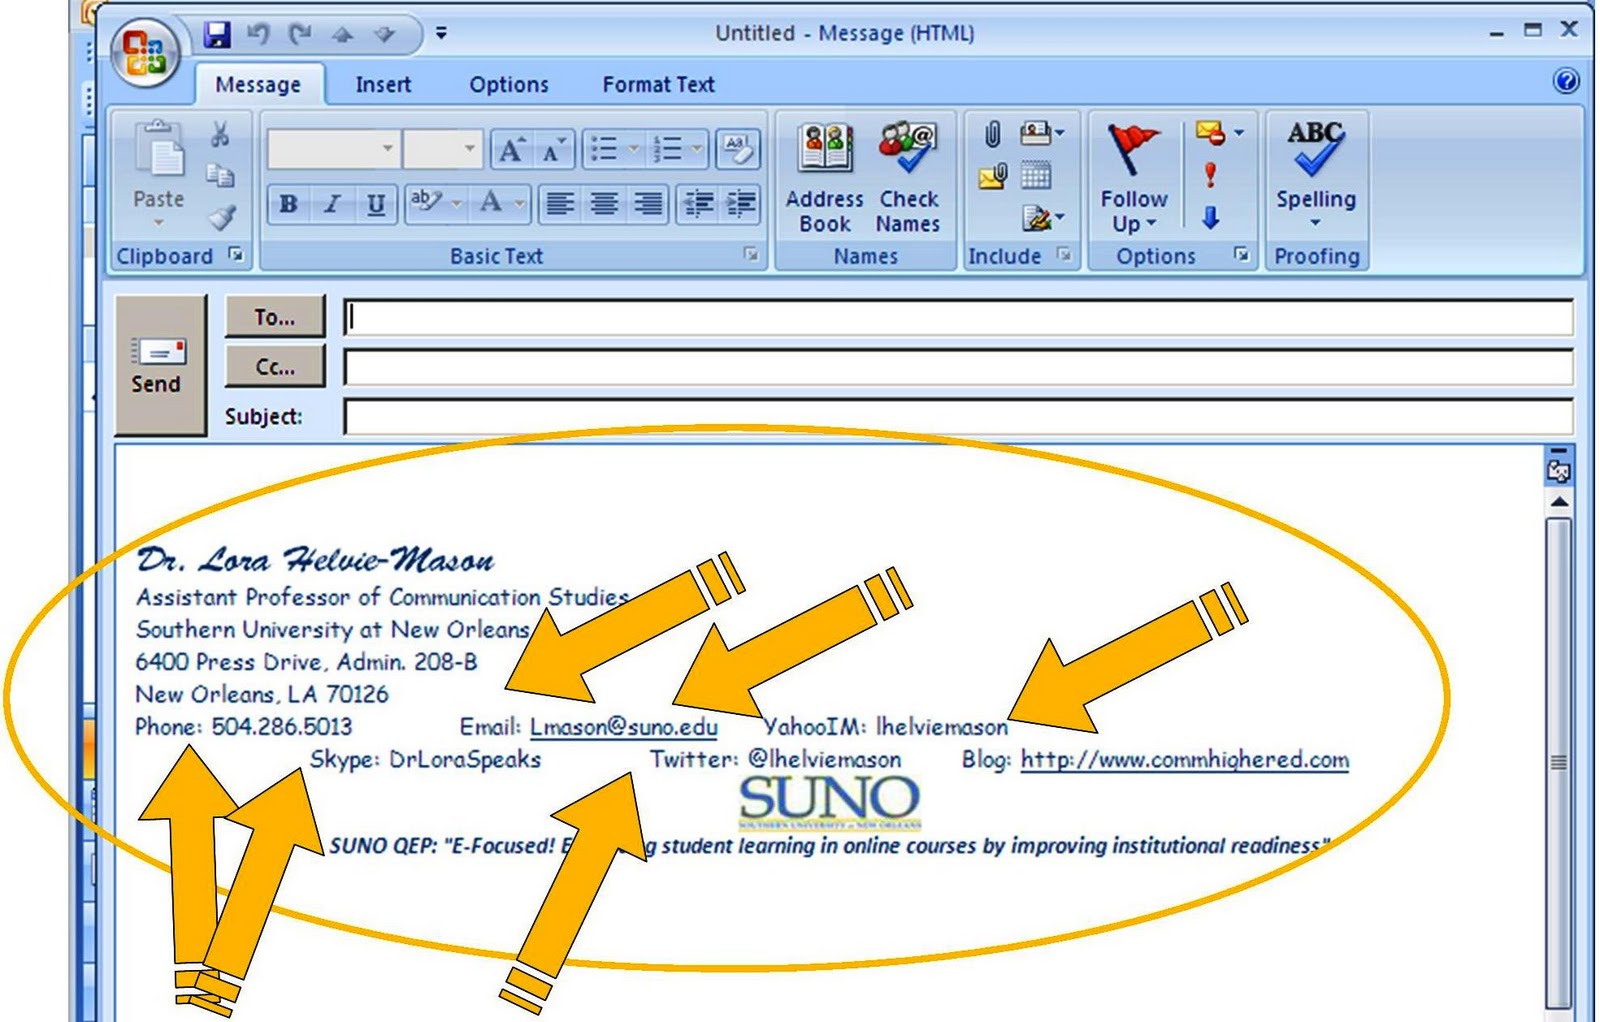The height and width of the screenshot is (1022, 1600).
Task: Align text right
Action: click(648, 204)
